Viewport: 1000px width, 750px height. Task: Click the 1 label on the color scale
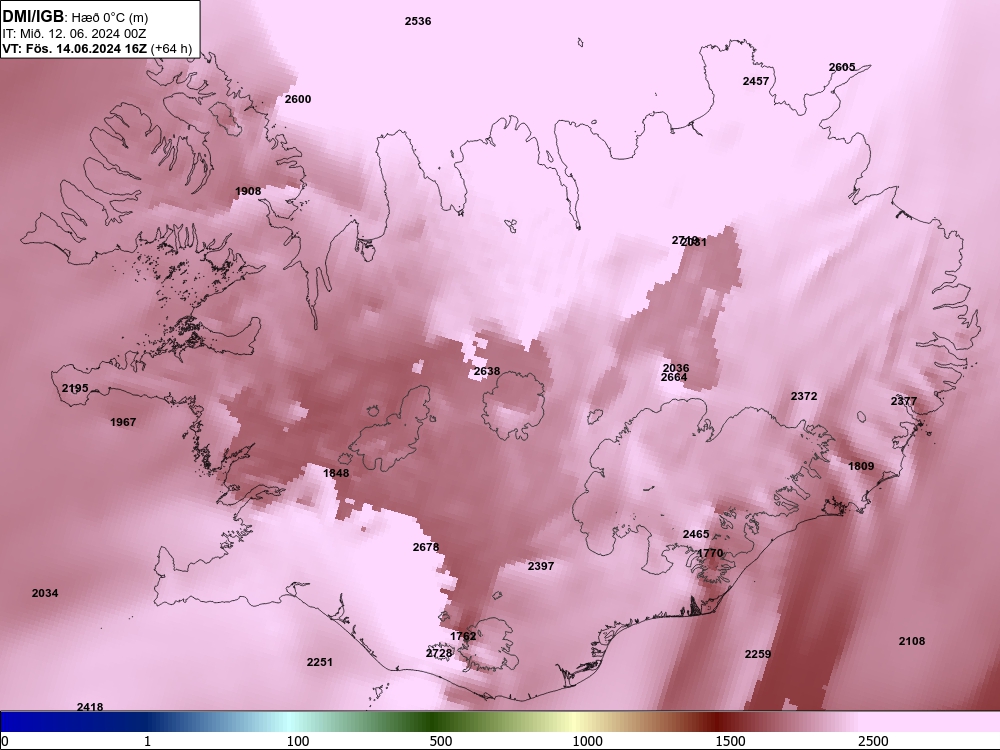[147, 741]
